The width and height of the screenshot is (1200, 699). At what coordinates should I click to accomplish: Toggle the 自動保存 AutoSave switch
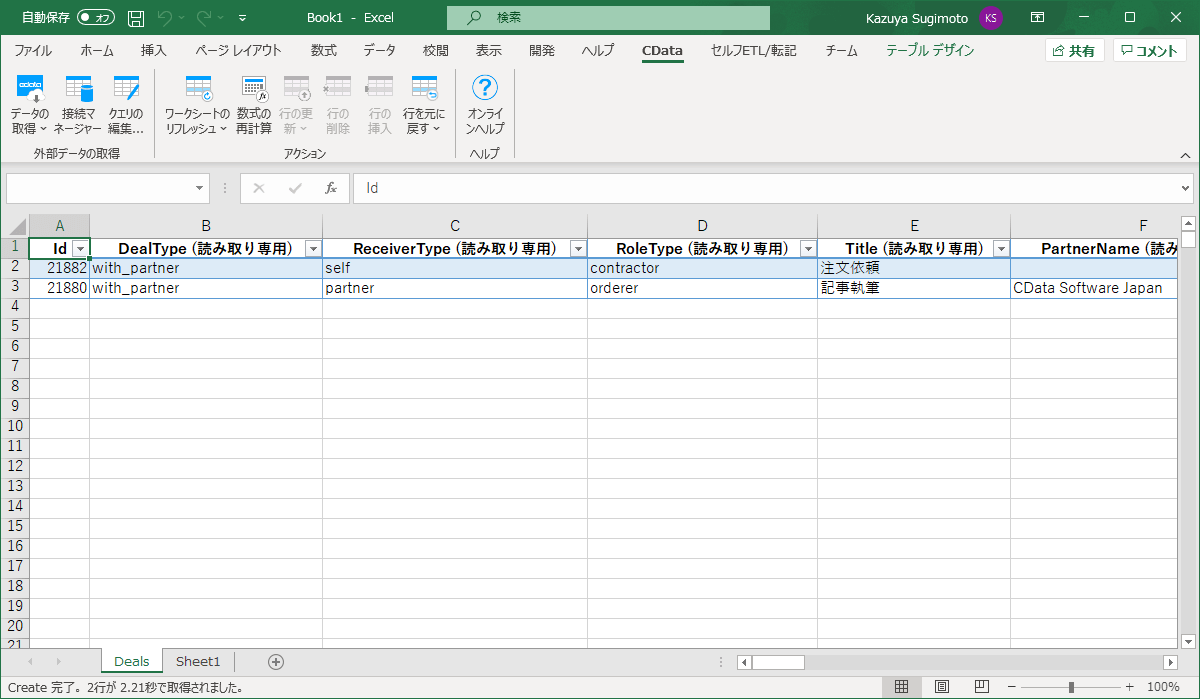96,18
